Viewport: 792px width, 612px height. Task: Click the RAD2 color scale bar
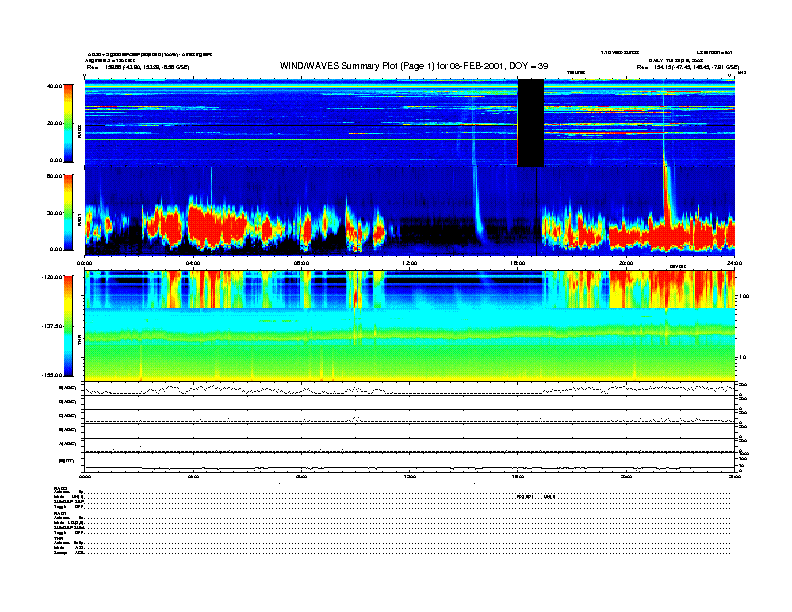pos(68,123)
